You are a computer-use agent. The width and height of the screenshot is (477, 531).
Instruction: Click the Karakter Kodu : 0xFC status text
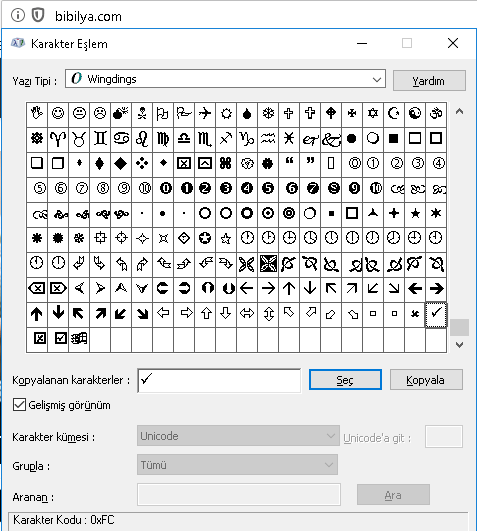coord(64,520)
